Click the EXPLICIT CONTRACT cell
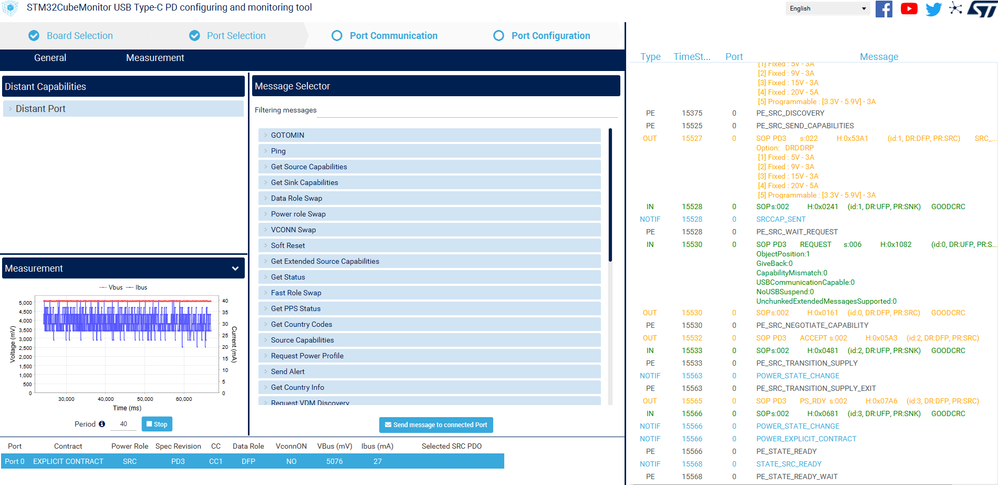Screen dimensions: 998x485 point(68,461)
